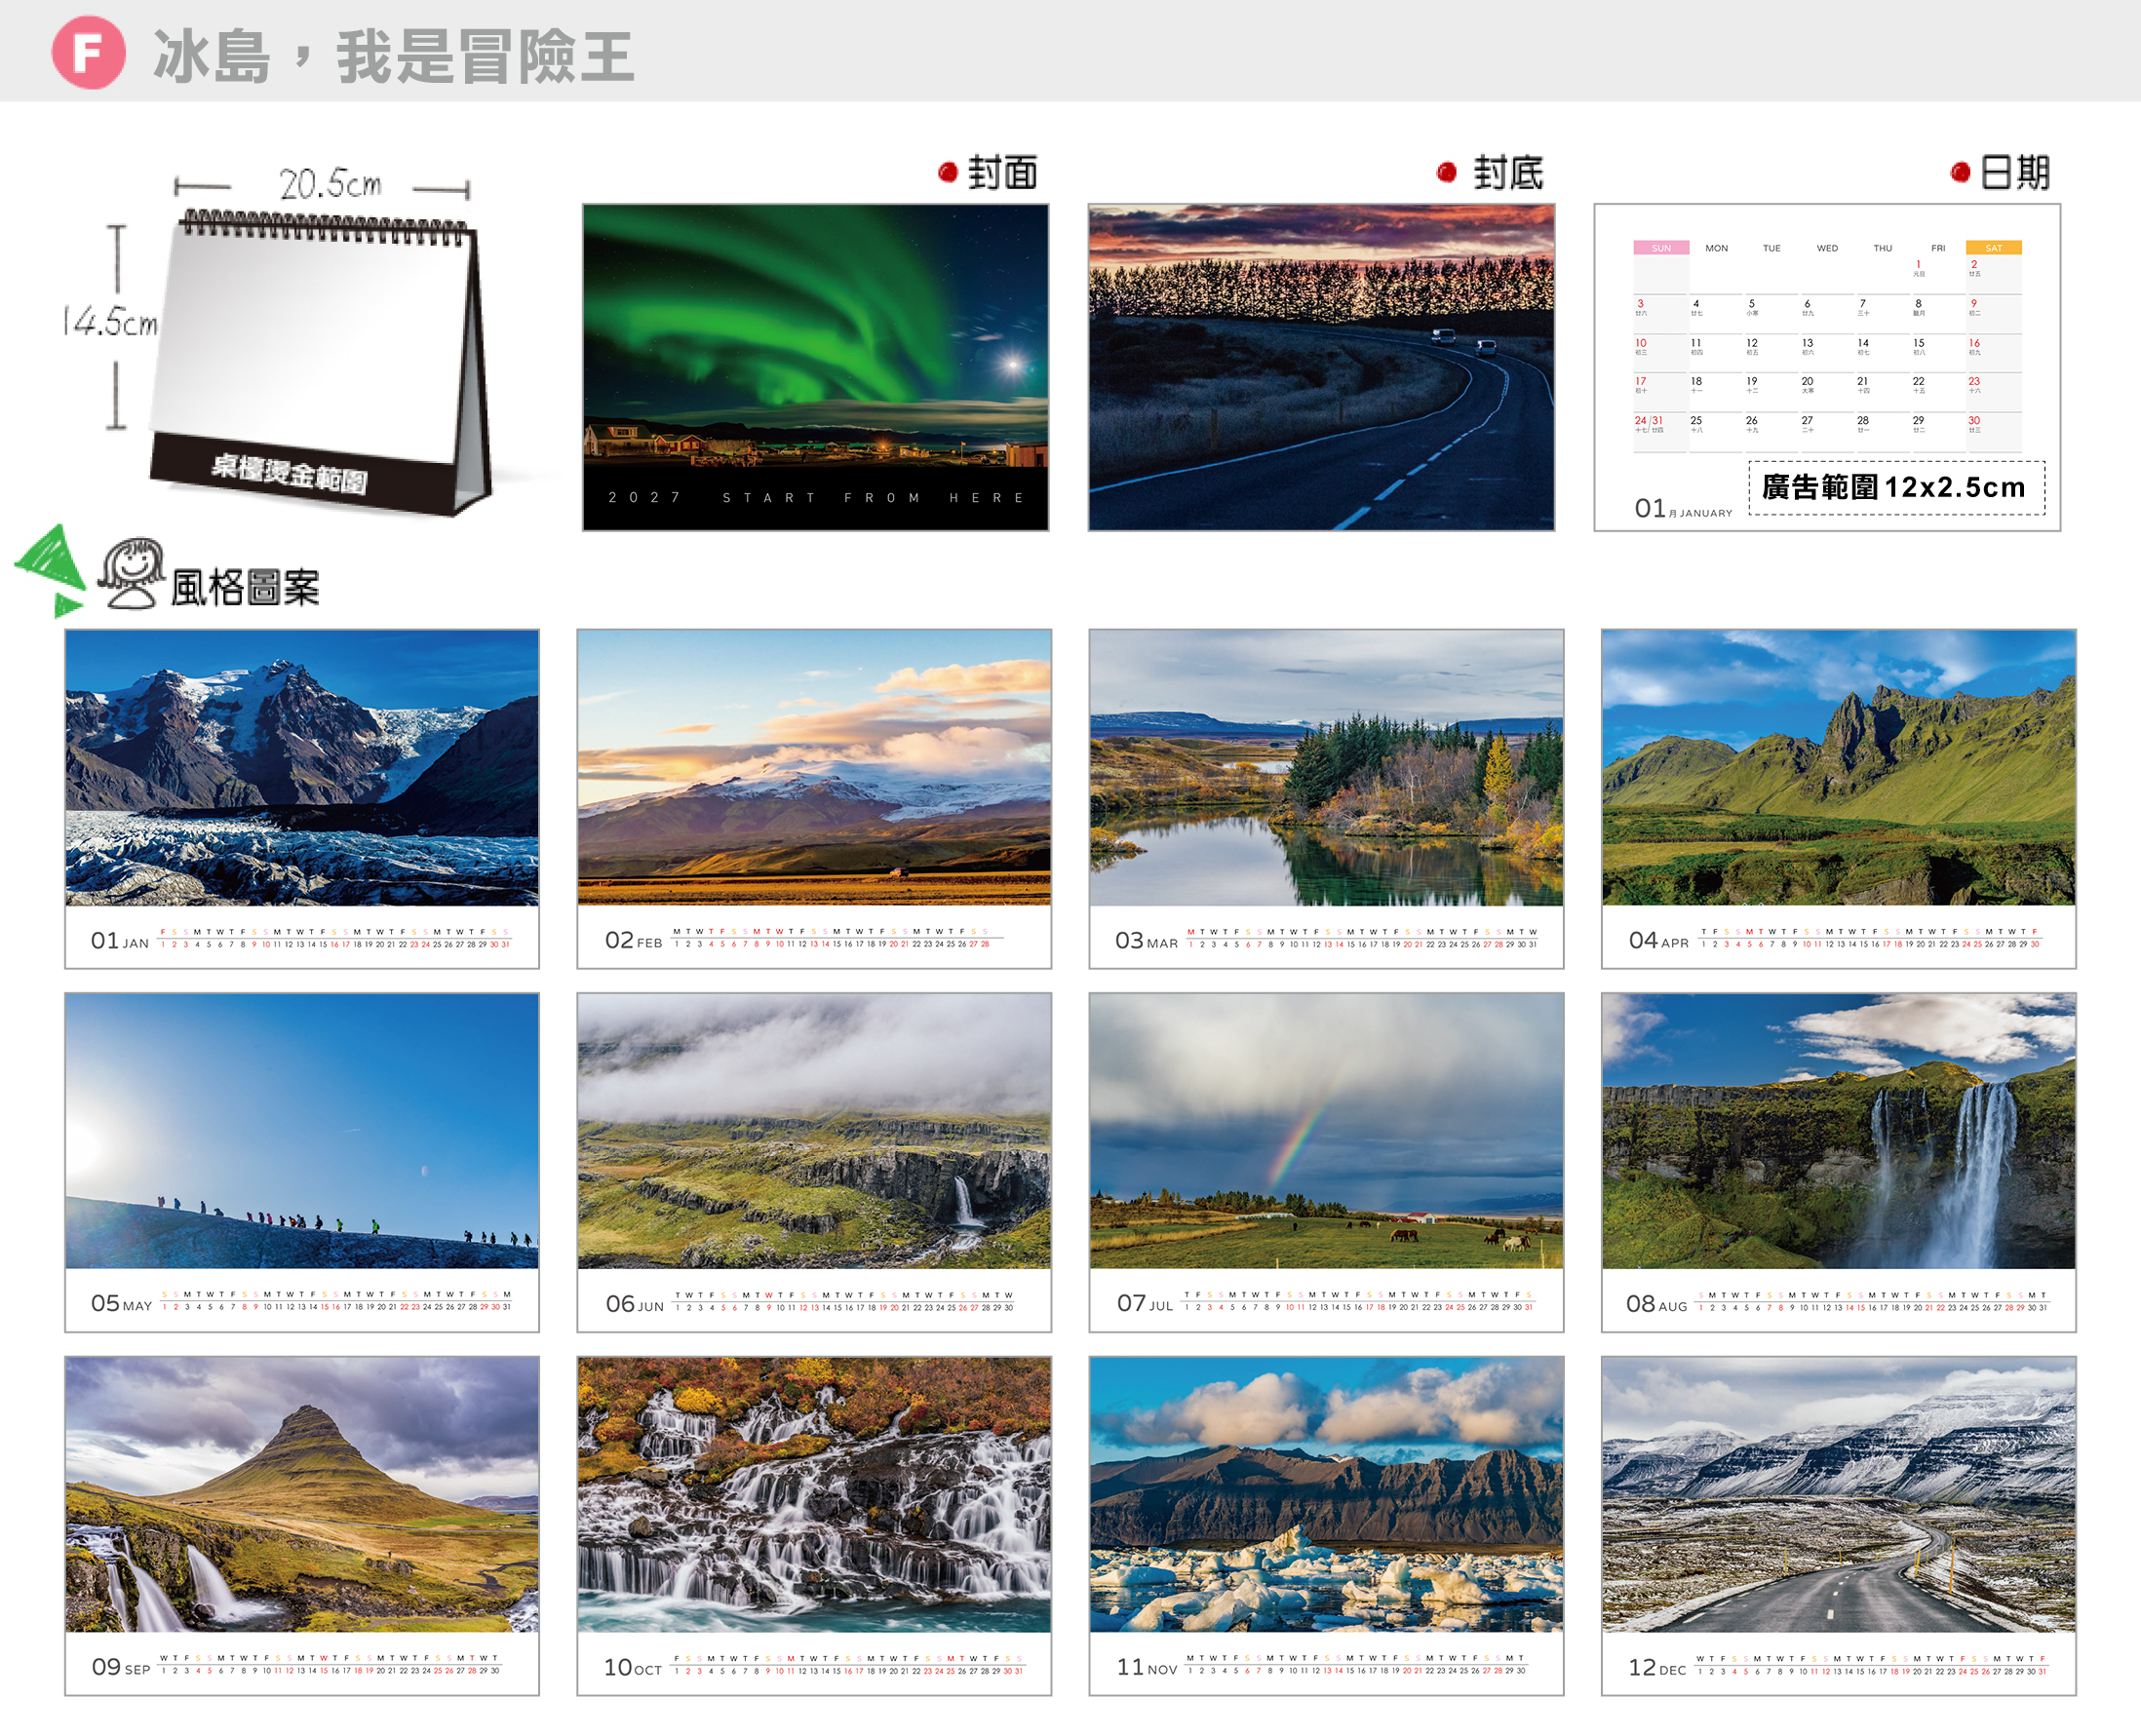2141x1736 pixels.
Task: Select the 10 OCT cascades thumbnail
Action: (x=814, y=1525)
